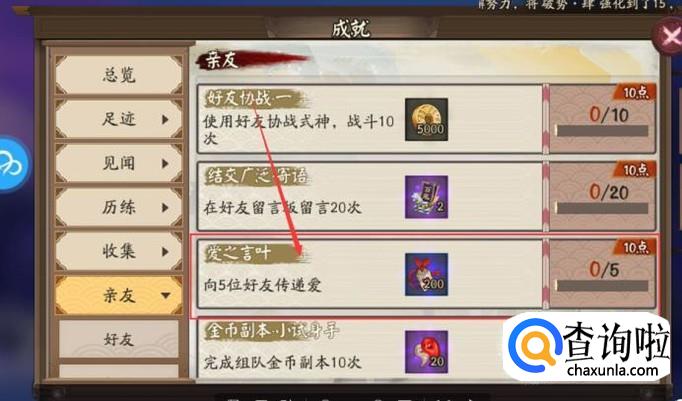Open the 总览 overview tab
This screenshot has height=401, width=682.
tap(119, 75)
